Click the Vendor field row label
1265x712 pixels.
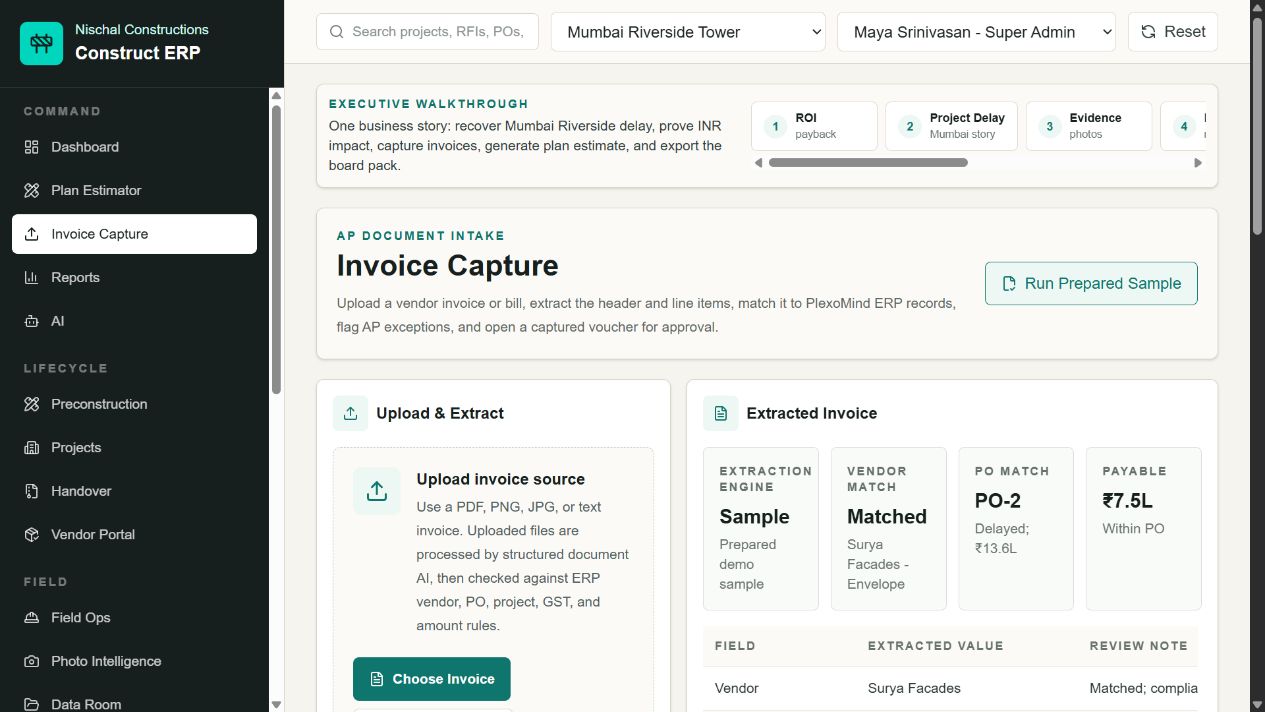click(737, 688)
